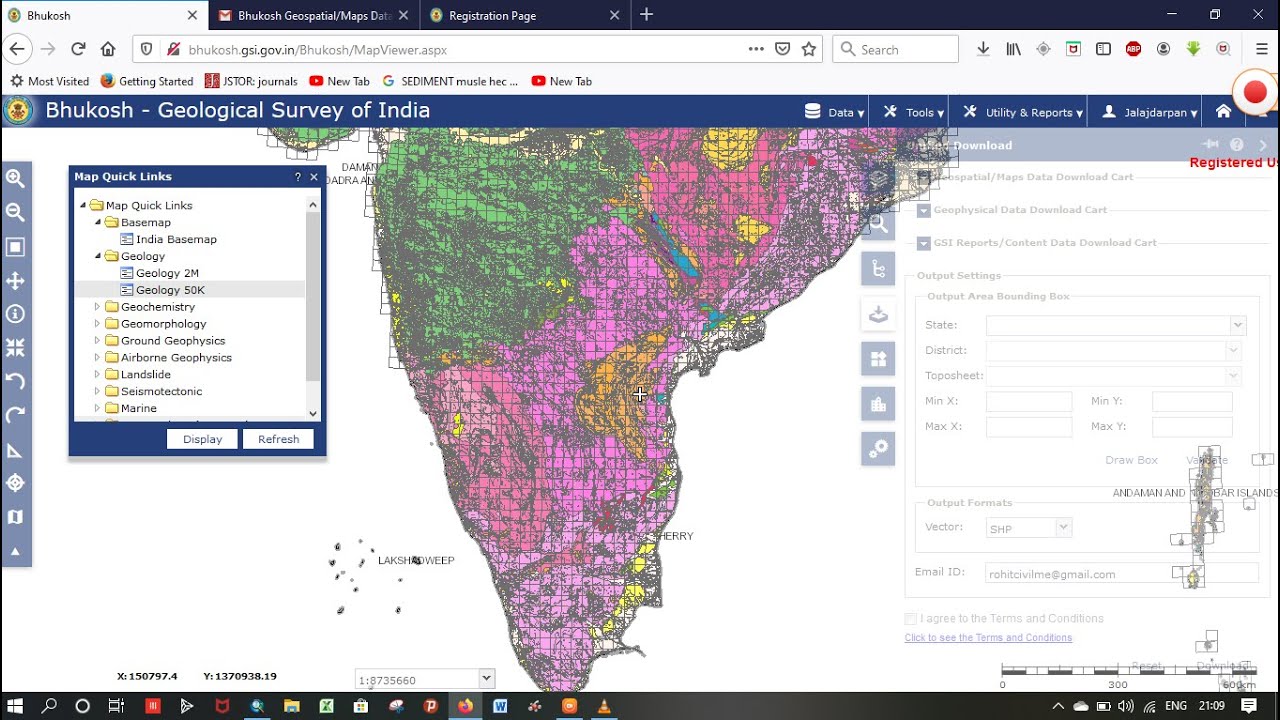Expand the Seismotectonic folder
The width and height of the screenshot is (1280, 720).
tap(98, 392)
